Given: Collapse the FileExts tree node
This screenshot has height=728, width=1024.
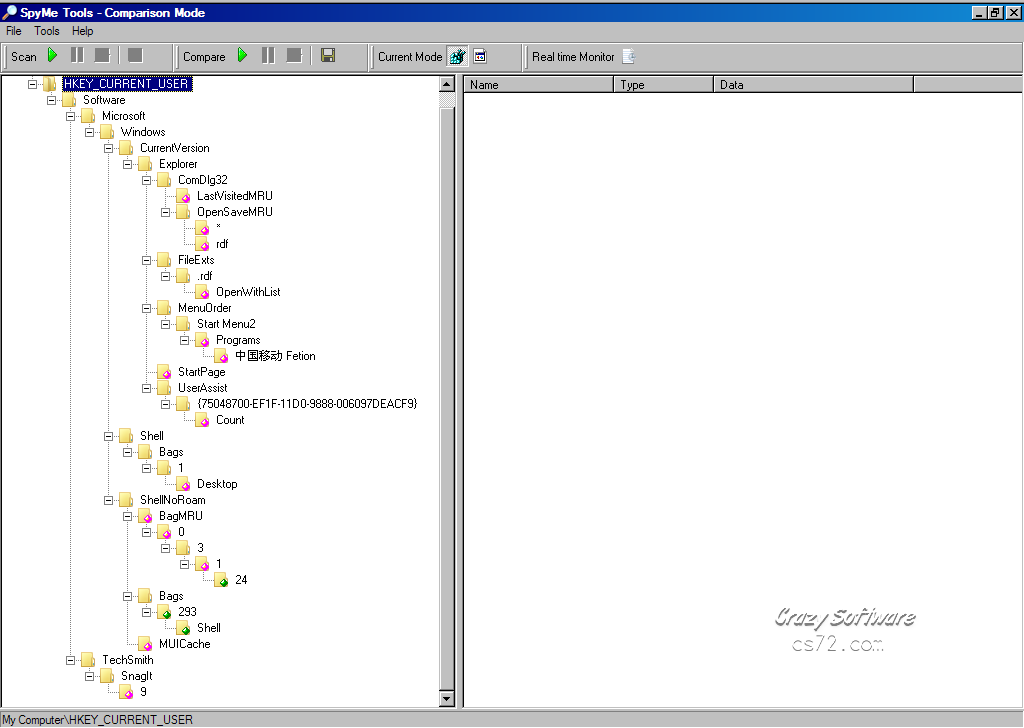Looking at the screenshot, I should point(146,260).
